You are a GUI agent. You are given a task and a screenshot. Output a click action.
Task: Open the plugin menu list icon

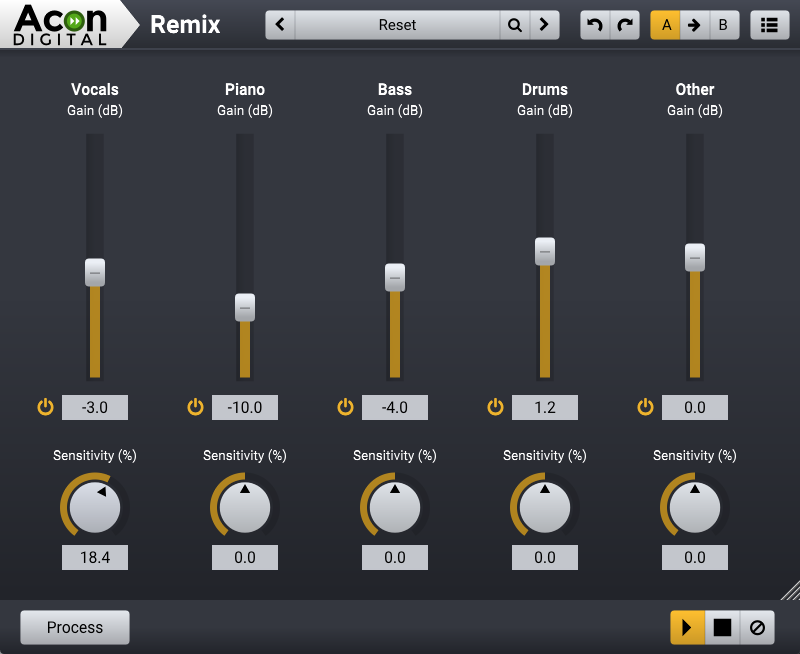[x=769, y=24]
